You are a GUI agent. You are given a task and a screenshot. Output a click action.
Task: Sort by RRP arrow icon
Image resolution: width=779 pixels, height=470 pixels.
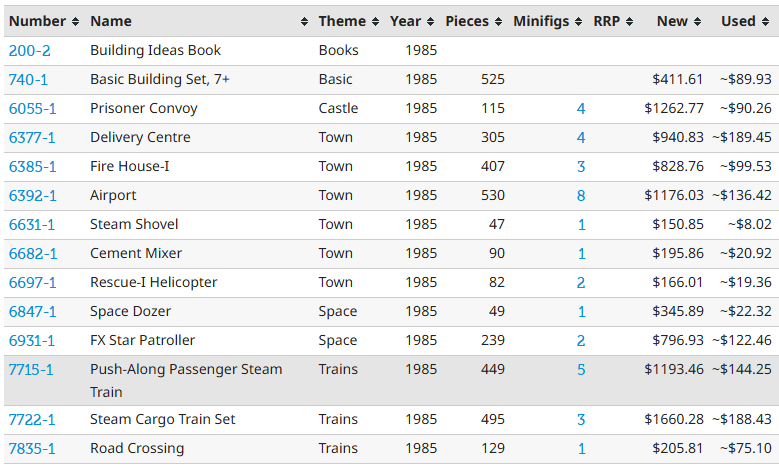tap(629, 21)
